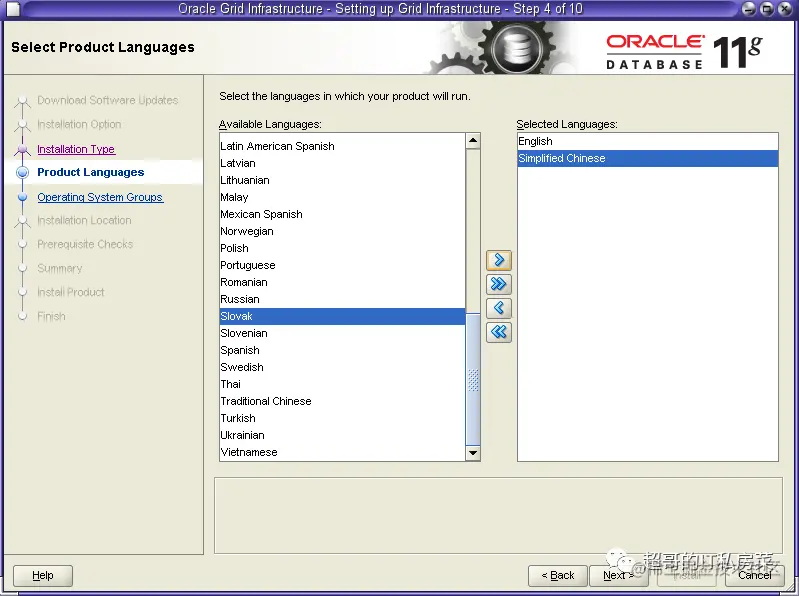Click the Prerequisite Checks step
Image resolution: width=799 pixels, height=596 pixels.
tap(85, 245)
